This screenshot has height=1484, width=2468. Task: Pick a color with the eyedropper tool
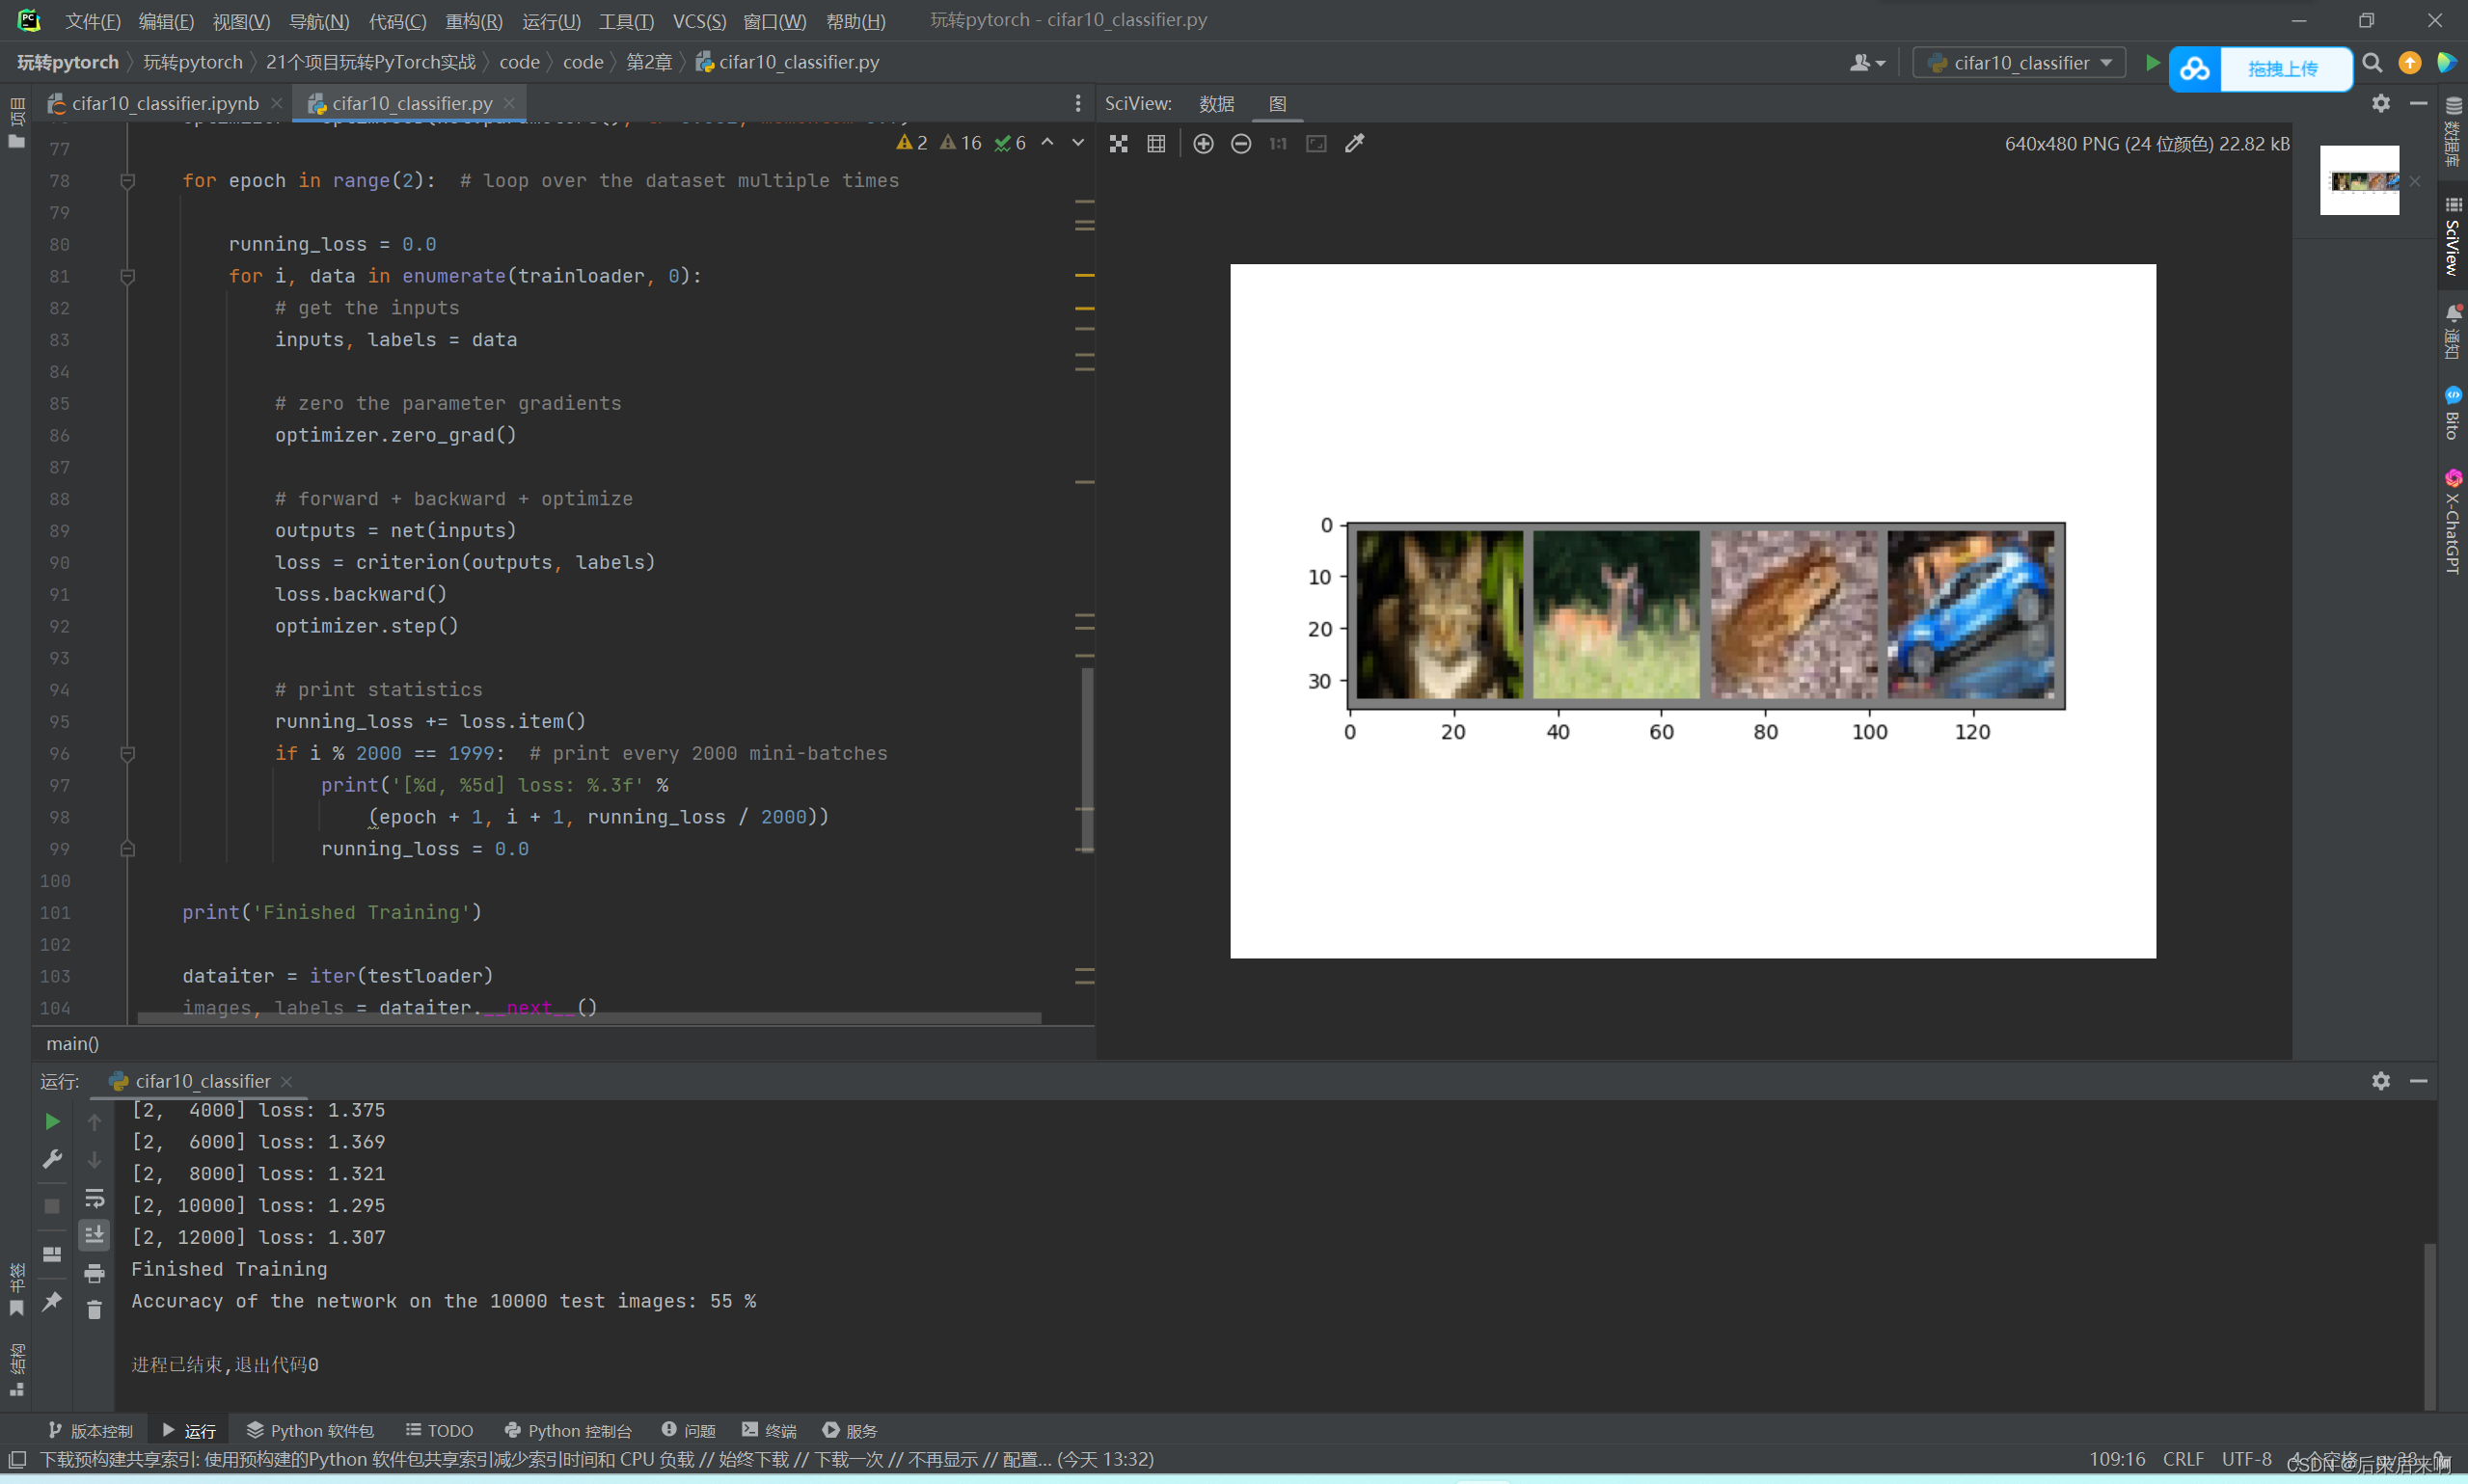tap(1354, 143)
